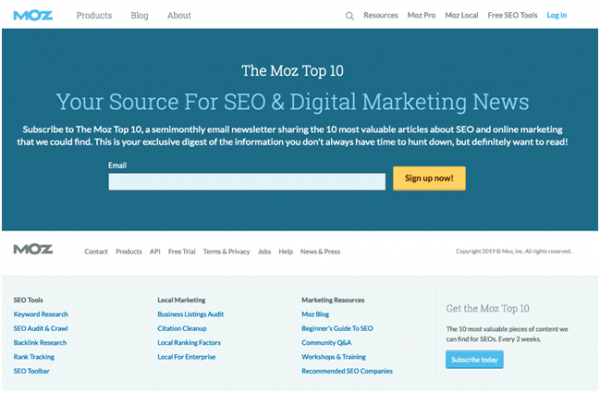
Task: Open the Keyword Research link
Action: pyautogui.click(x=41, y=314)
